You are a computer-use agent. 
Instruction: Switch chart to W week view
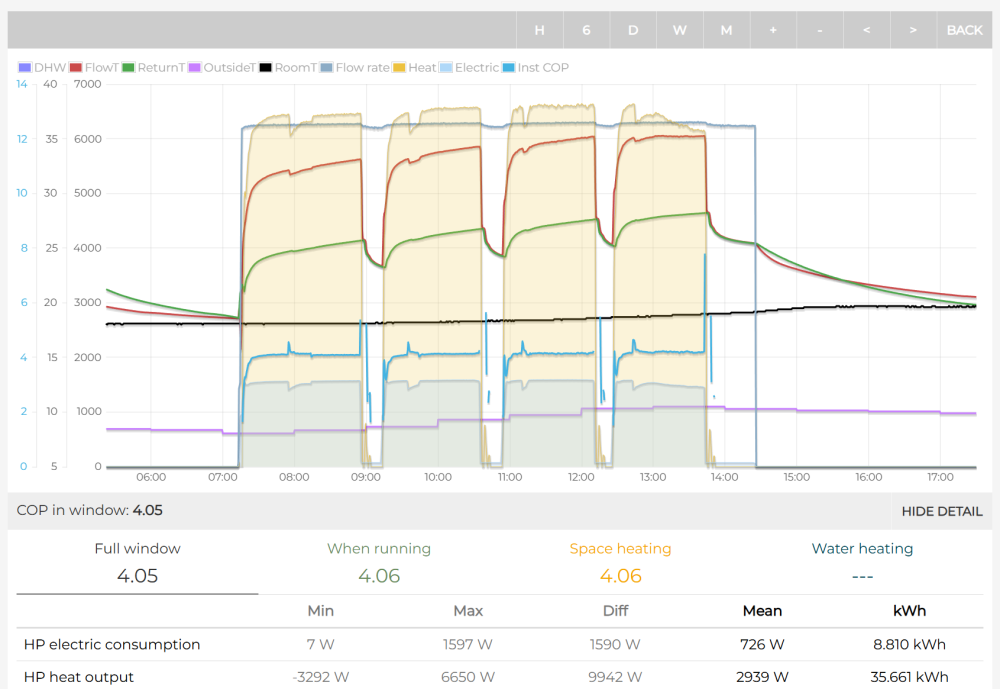(679, 30)
